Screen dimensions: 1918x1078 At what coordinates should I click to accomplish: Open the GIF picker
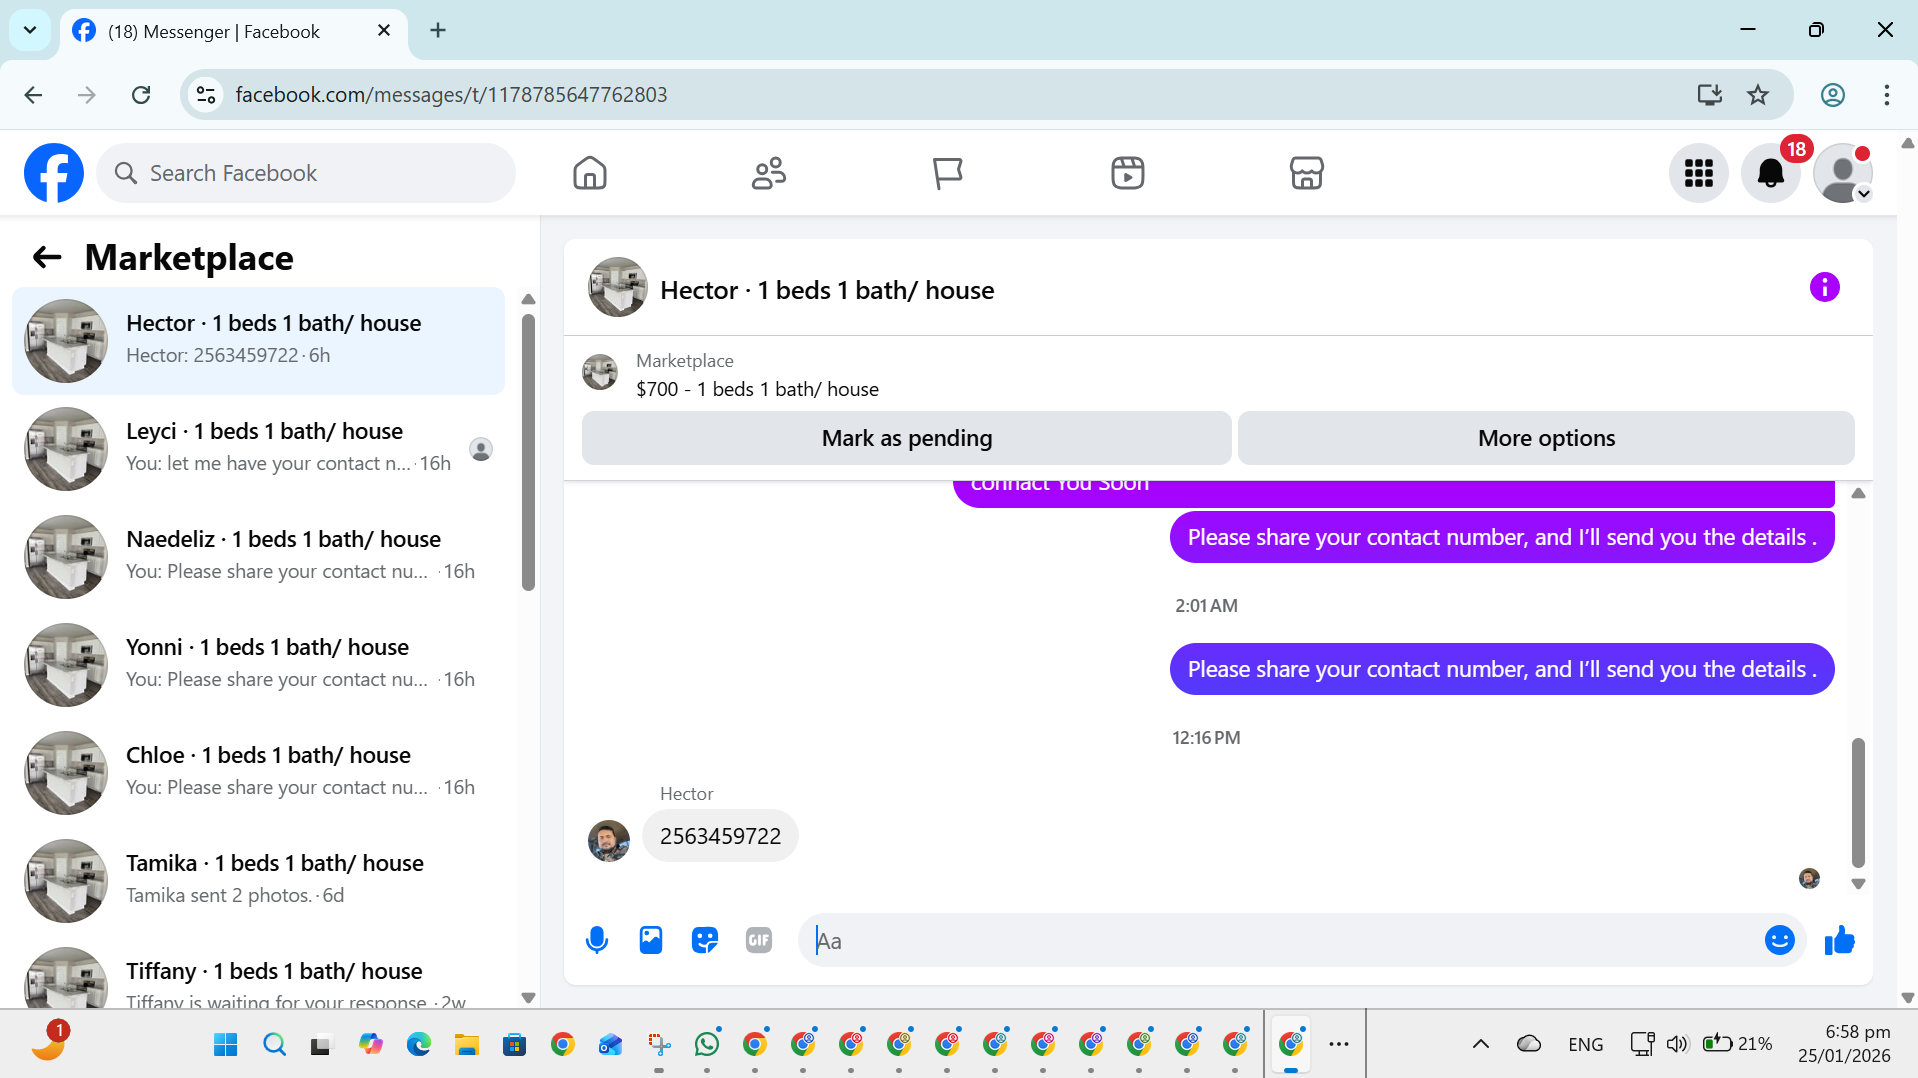point(759,940)
